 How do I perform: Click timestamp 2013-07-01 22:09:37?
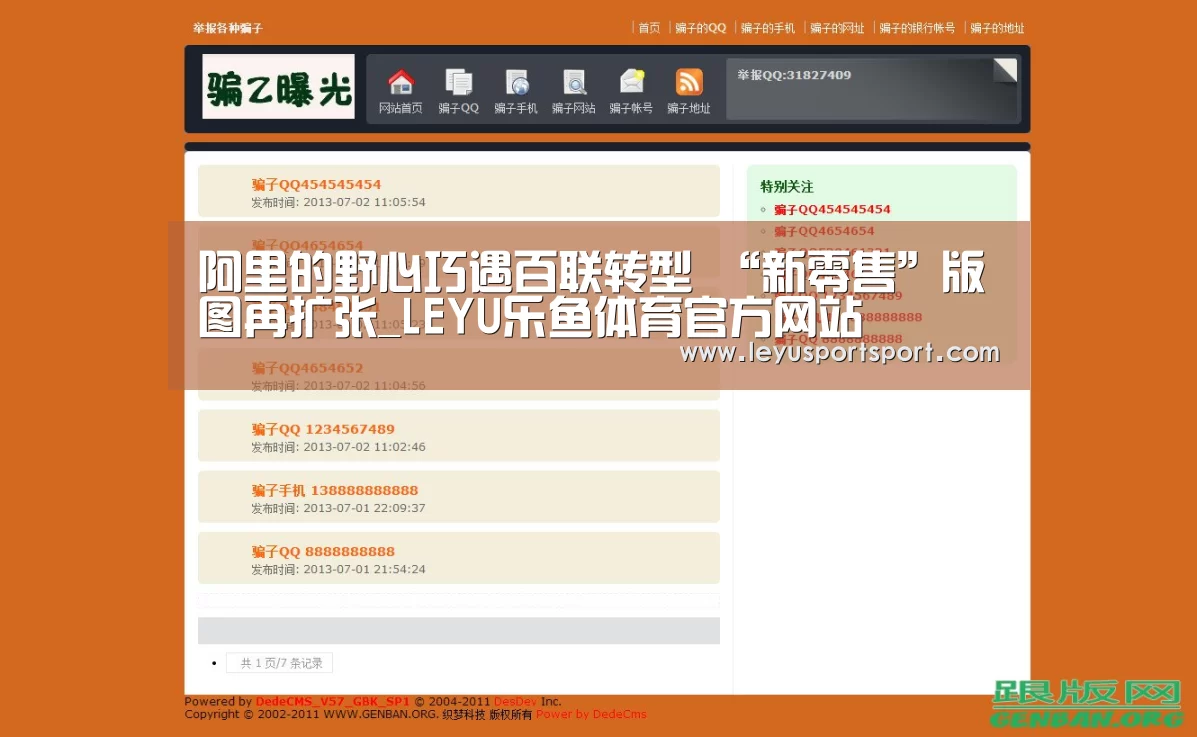[364, 508]
